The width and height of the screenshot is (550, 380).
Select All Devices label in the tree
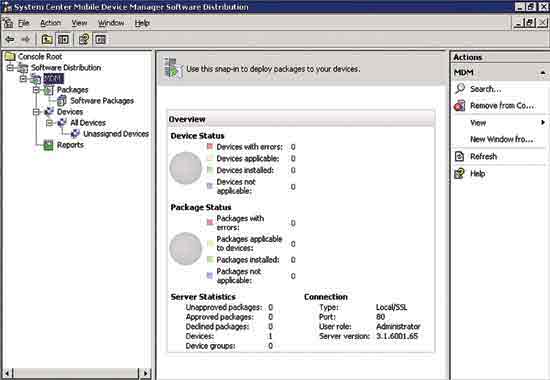coord(88,123)
